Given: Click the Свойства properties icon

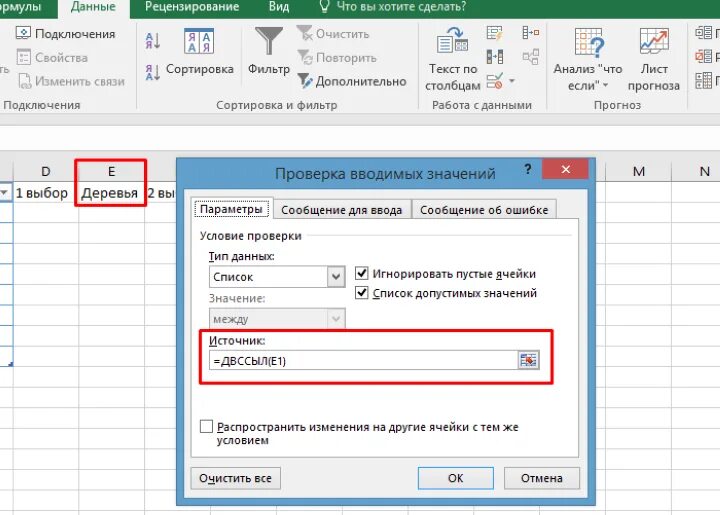Looking at the screenshot, I should pyautogui.click(x=23, y=57).
